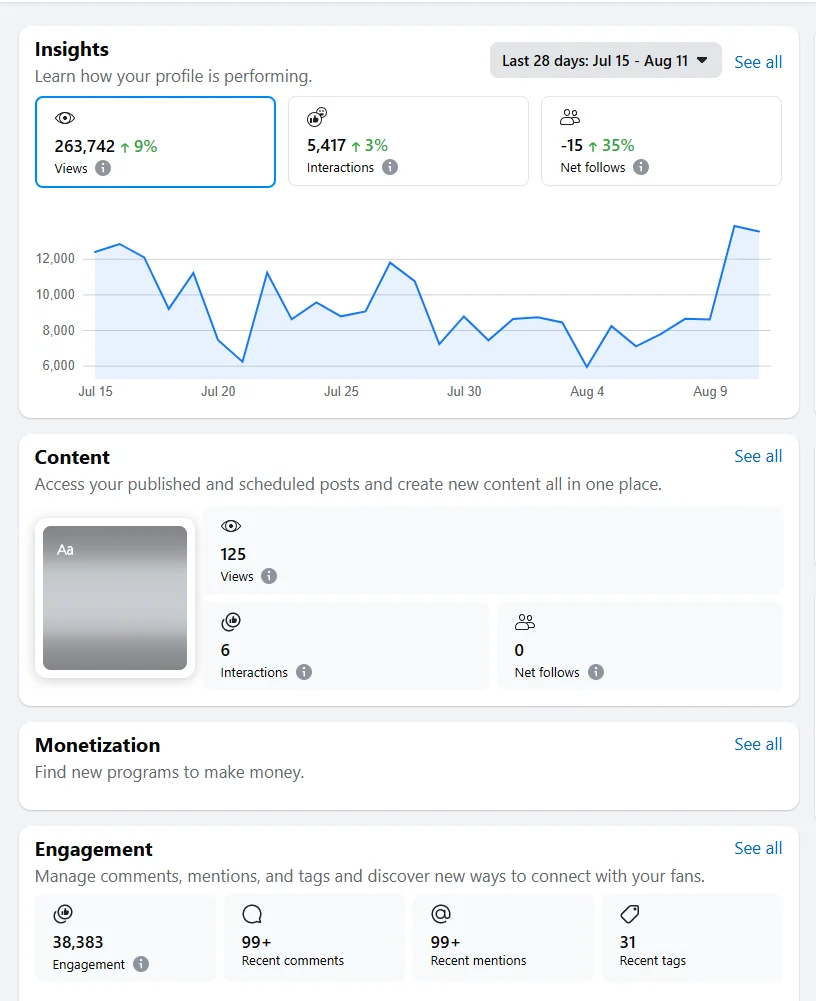Click the eye icon in Insights Views card

click(65, 118)
